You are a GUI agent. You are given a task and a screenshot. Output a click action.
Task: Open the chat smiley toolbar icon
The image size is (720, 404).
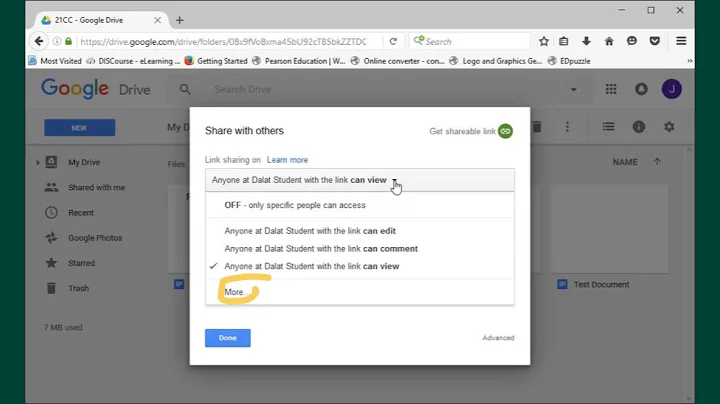click(x=632, y=41)
